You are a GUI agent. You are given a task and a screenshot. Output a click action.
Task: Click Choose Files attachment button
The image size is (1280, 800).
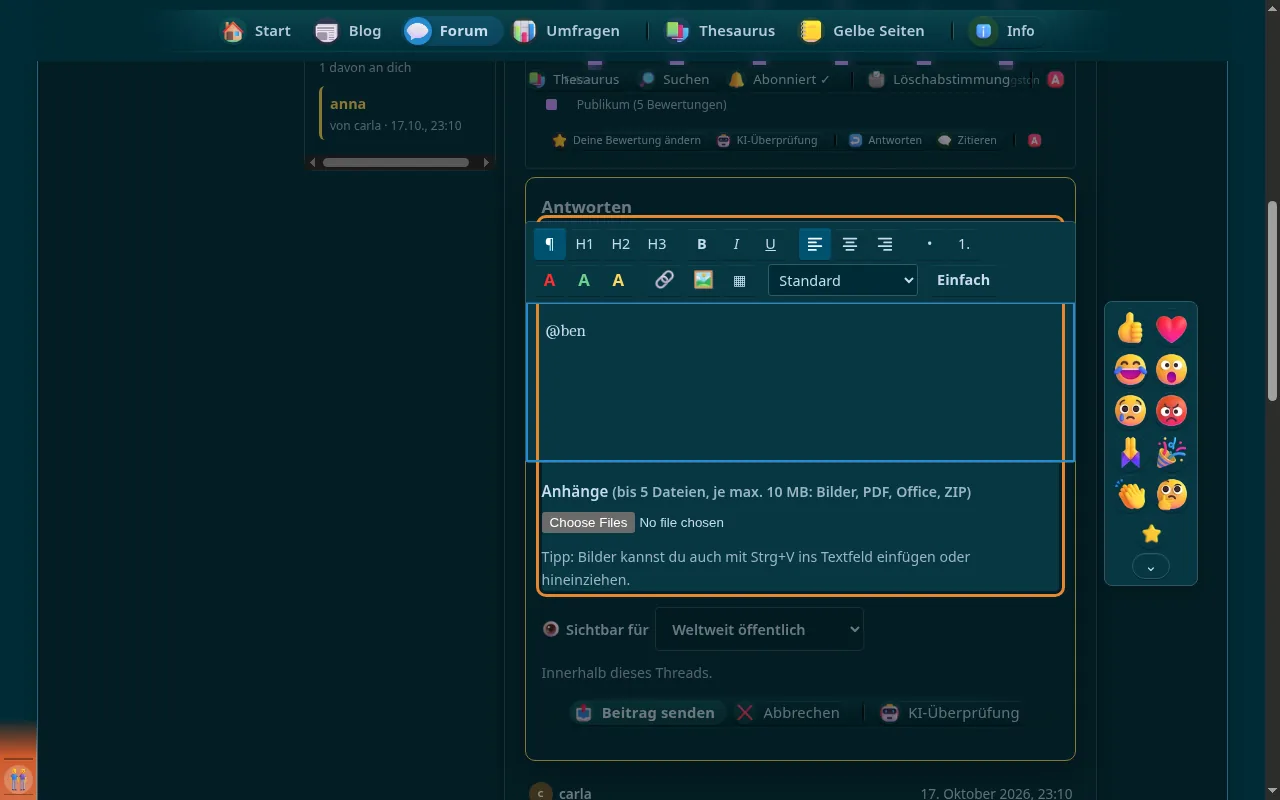[588, 522]
